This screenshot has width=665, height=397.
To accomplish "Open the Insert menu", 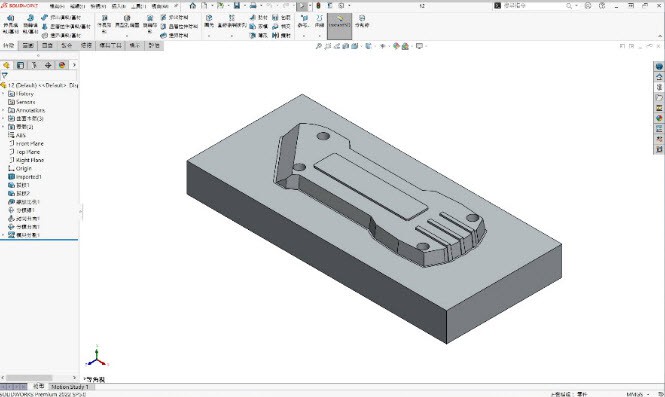I will (118, 6).
